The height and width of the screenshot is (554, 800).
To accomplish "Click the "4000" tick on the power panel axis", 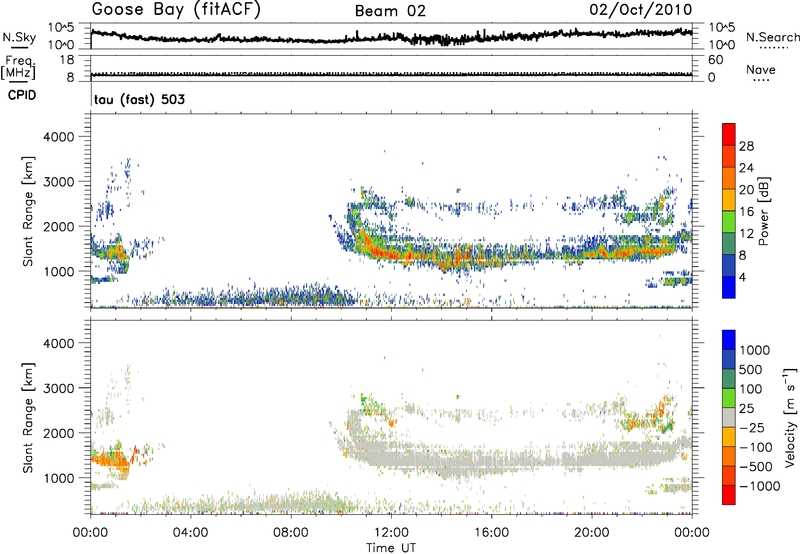I will [58, 137].
